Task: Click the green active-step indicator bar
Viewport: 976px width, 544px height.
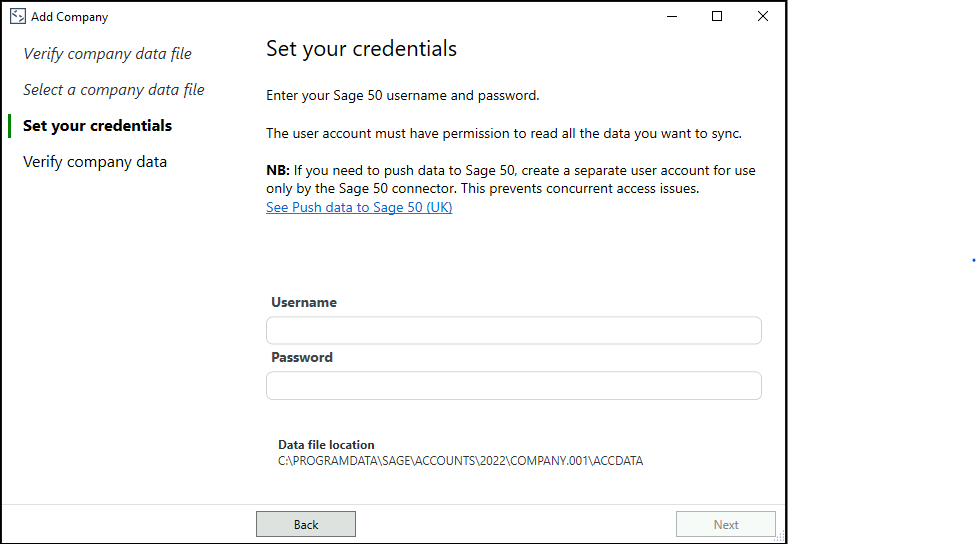Action: click(10, 126)
